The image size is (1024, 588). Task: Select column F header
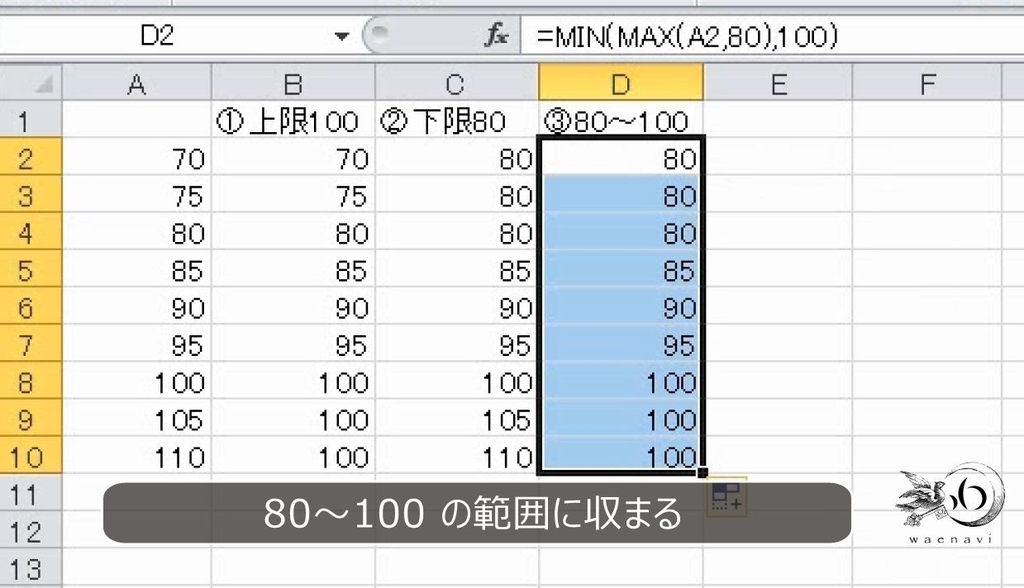point(925,83)
